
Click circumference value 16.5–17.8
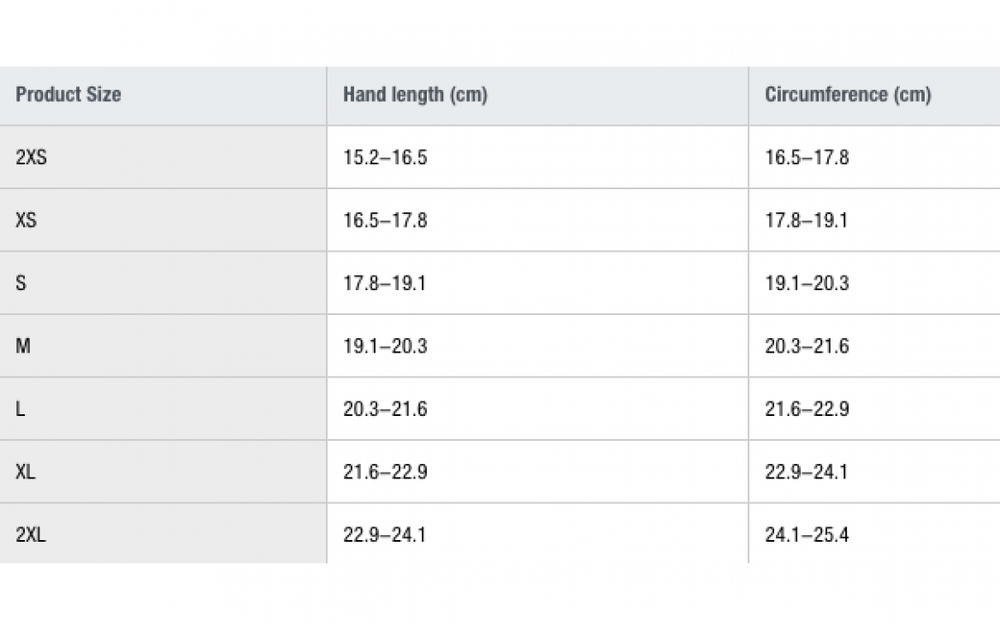807,157
